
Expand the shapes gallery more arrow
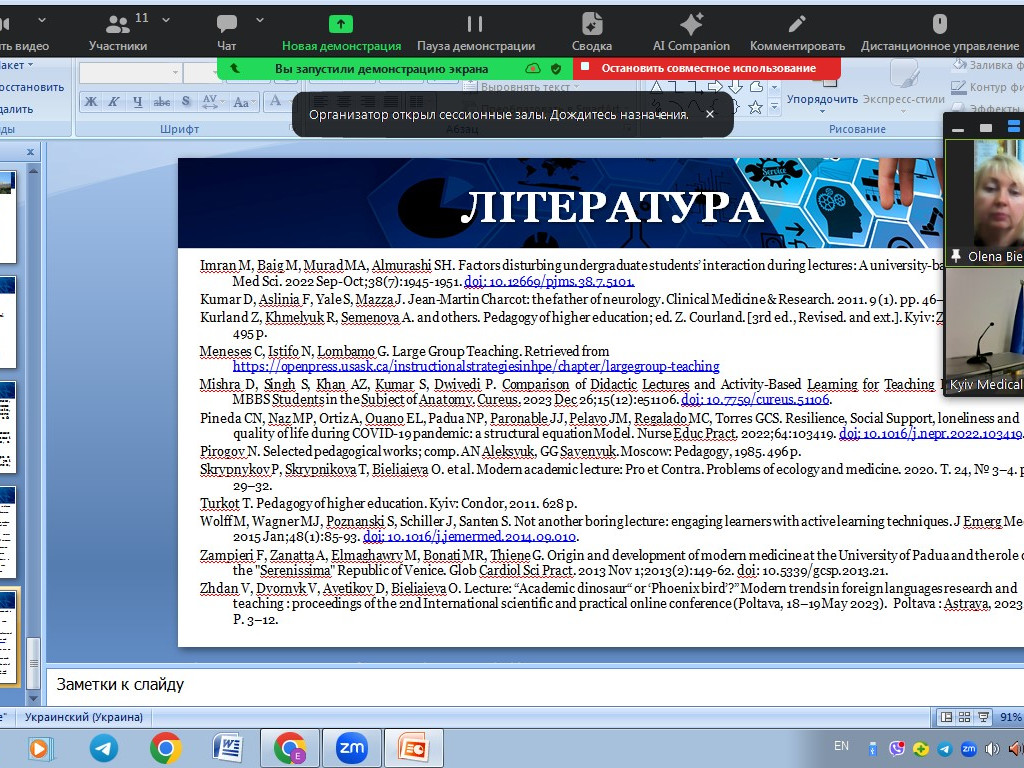[775, 107]
